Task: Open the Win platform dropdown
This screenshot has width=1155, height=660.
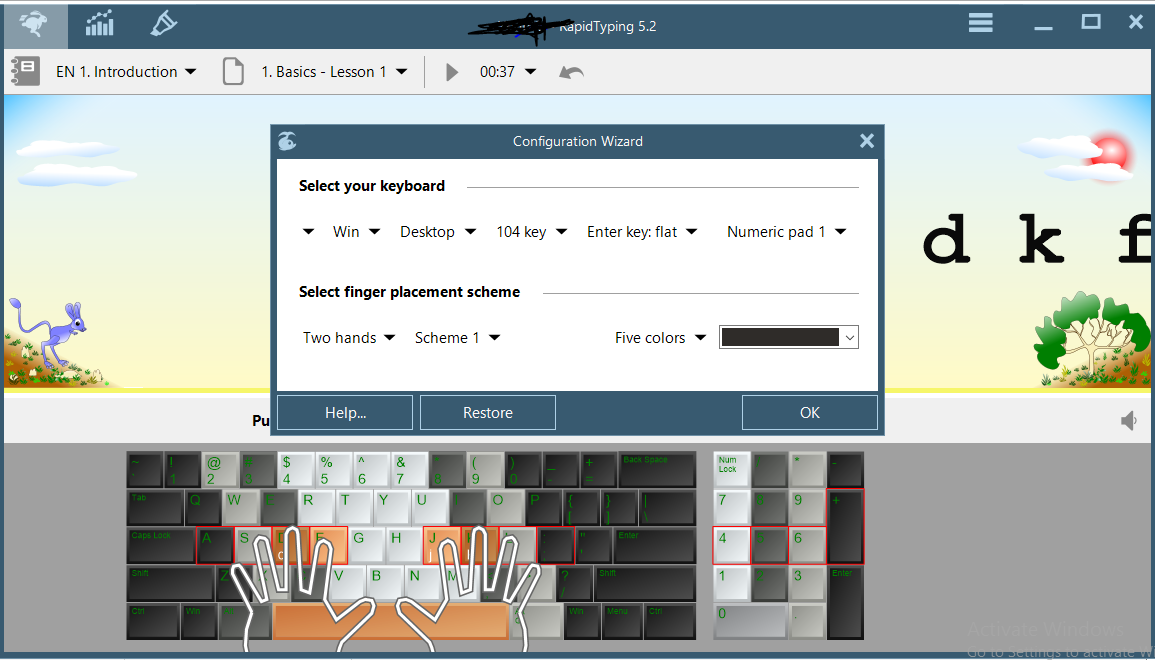Action: 356,232
